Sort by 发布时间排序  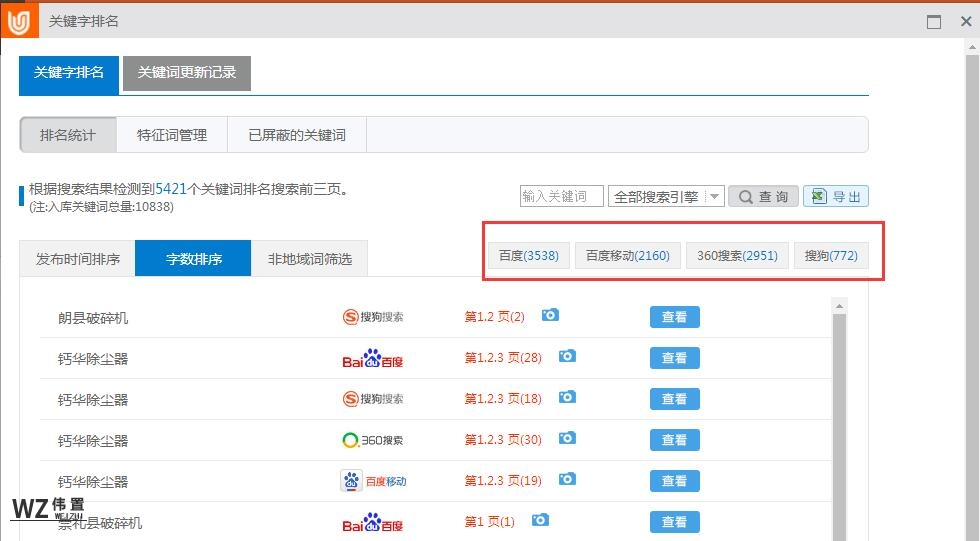click(x=78, y=259)
